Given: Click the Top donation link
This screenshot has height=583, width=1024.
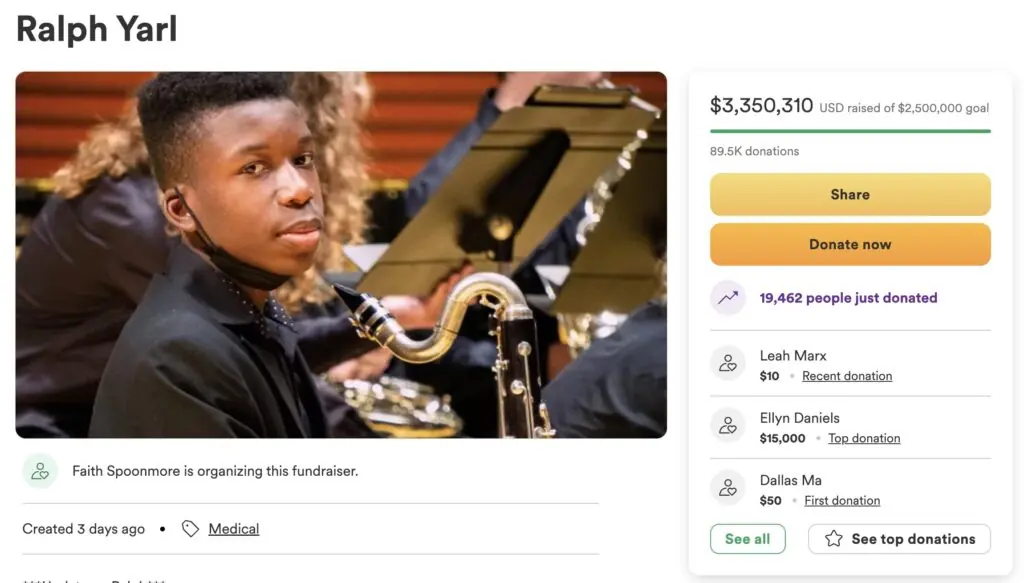Looking at the screenshot, I should (863, 438).
